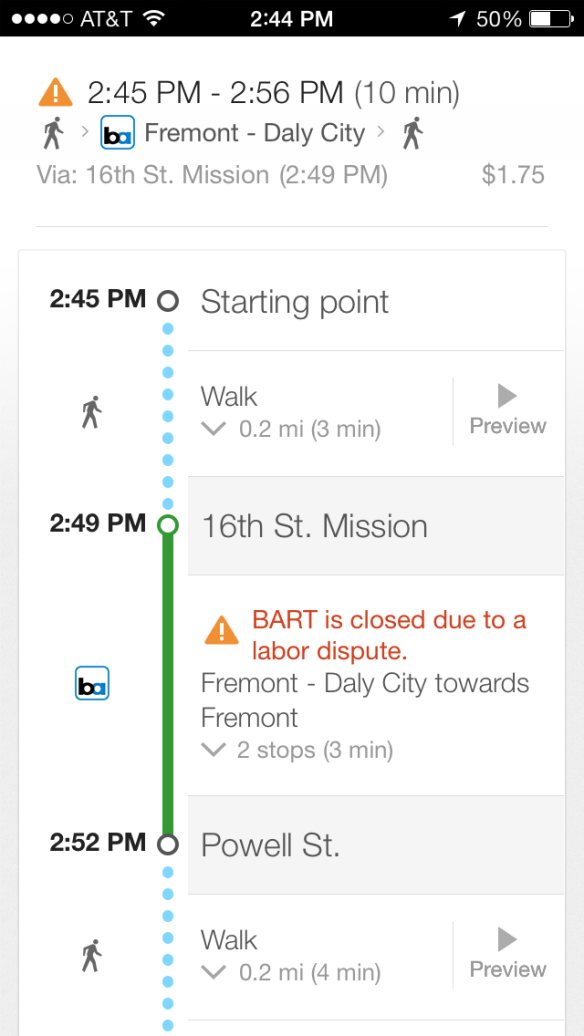Screen dimensions: 584x1036
Task: Select the BART transit icon in the route summary
Action: tap(117, 133)
